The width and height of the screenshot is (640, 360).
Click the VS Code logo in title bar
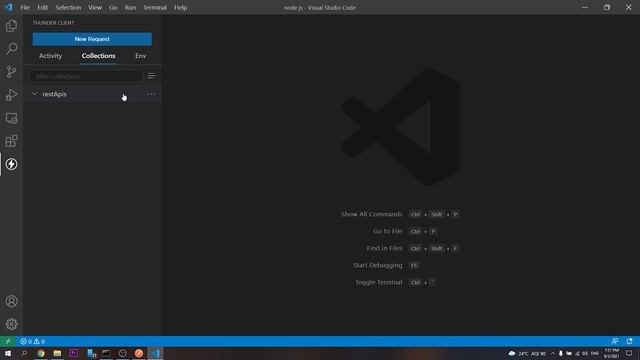point(9,7)
